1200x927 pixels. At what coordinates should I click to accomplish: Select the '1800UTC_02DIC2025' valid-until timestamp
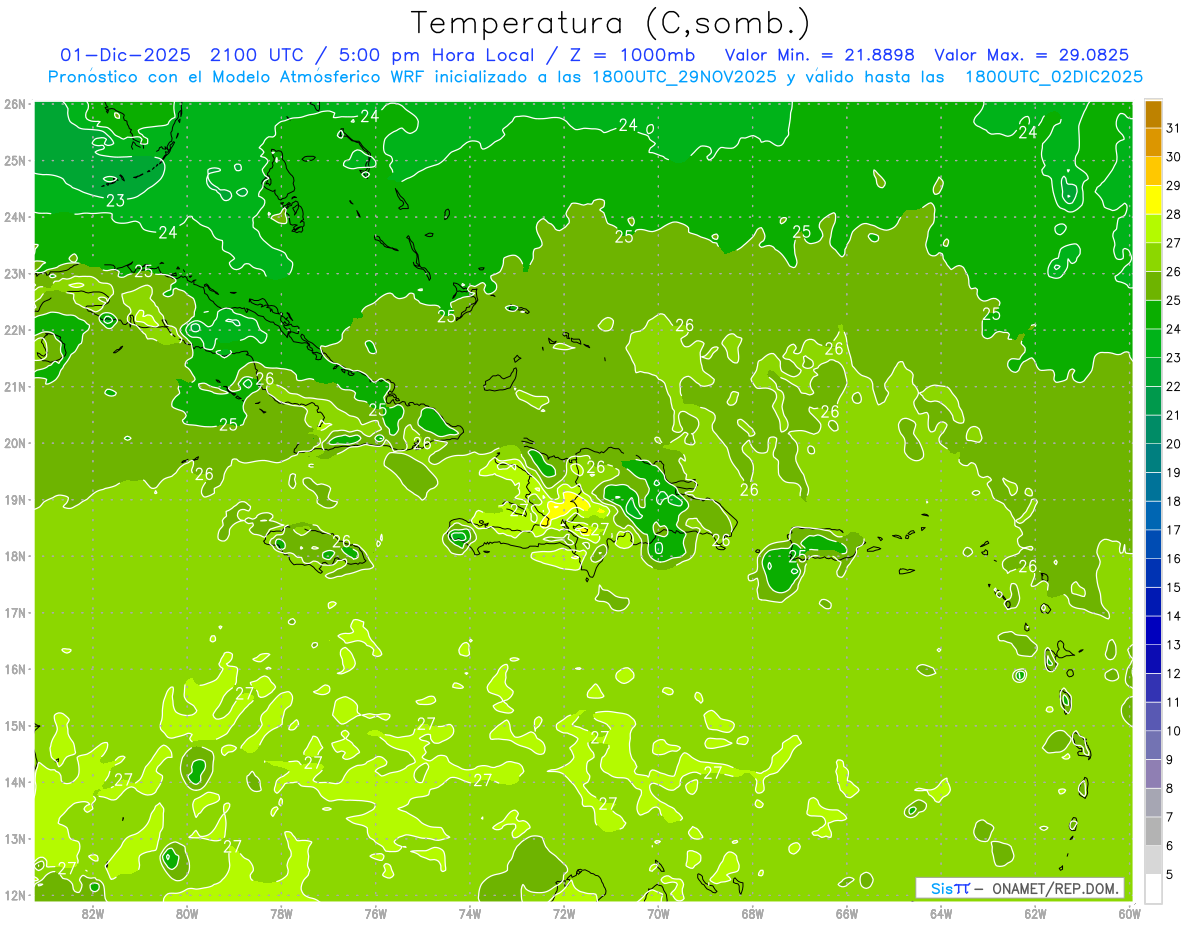pos(1055,76)
